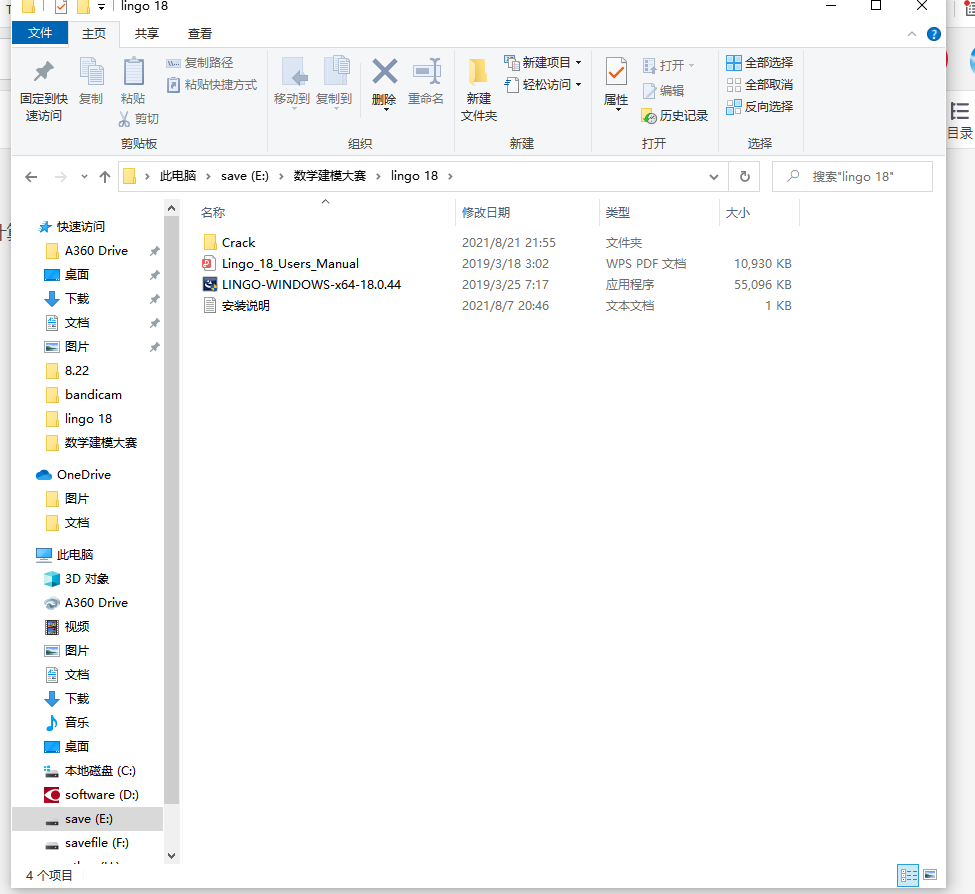
Task: Click the search lingo 18 box
Action: coord(853,177)
